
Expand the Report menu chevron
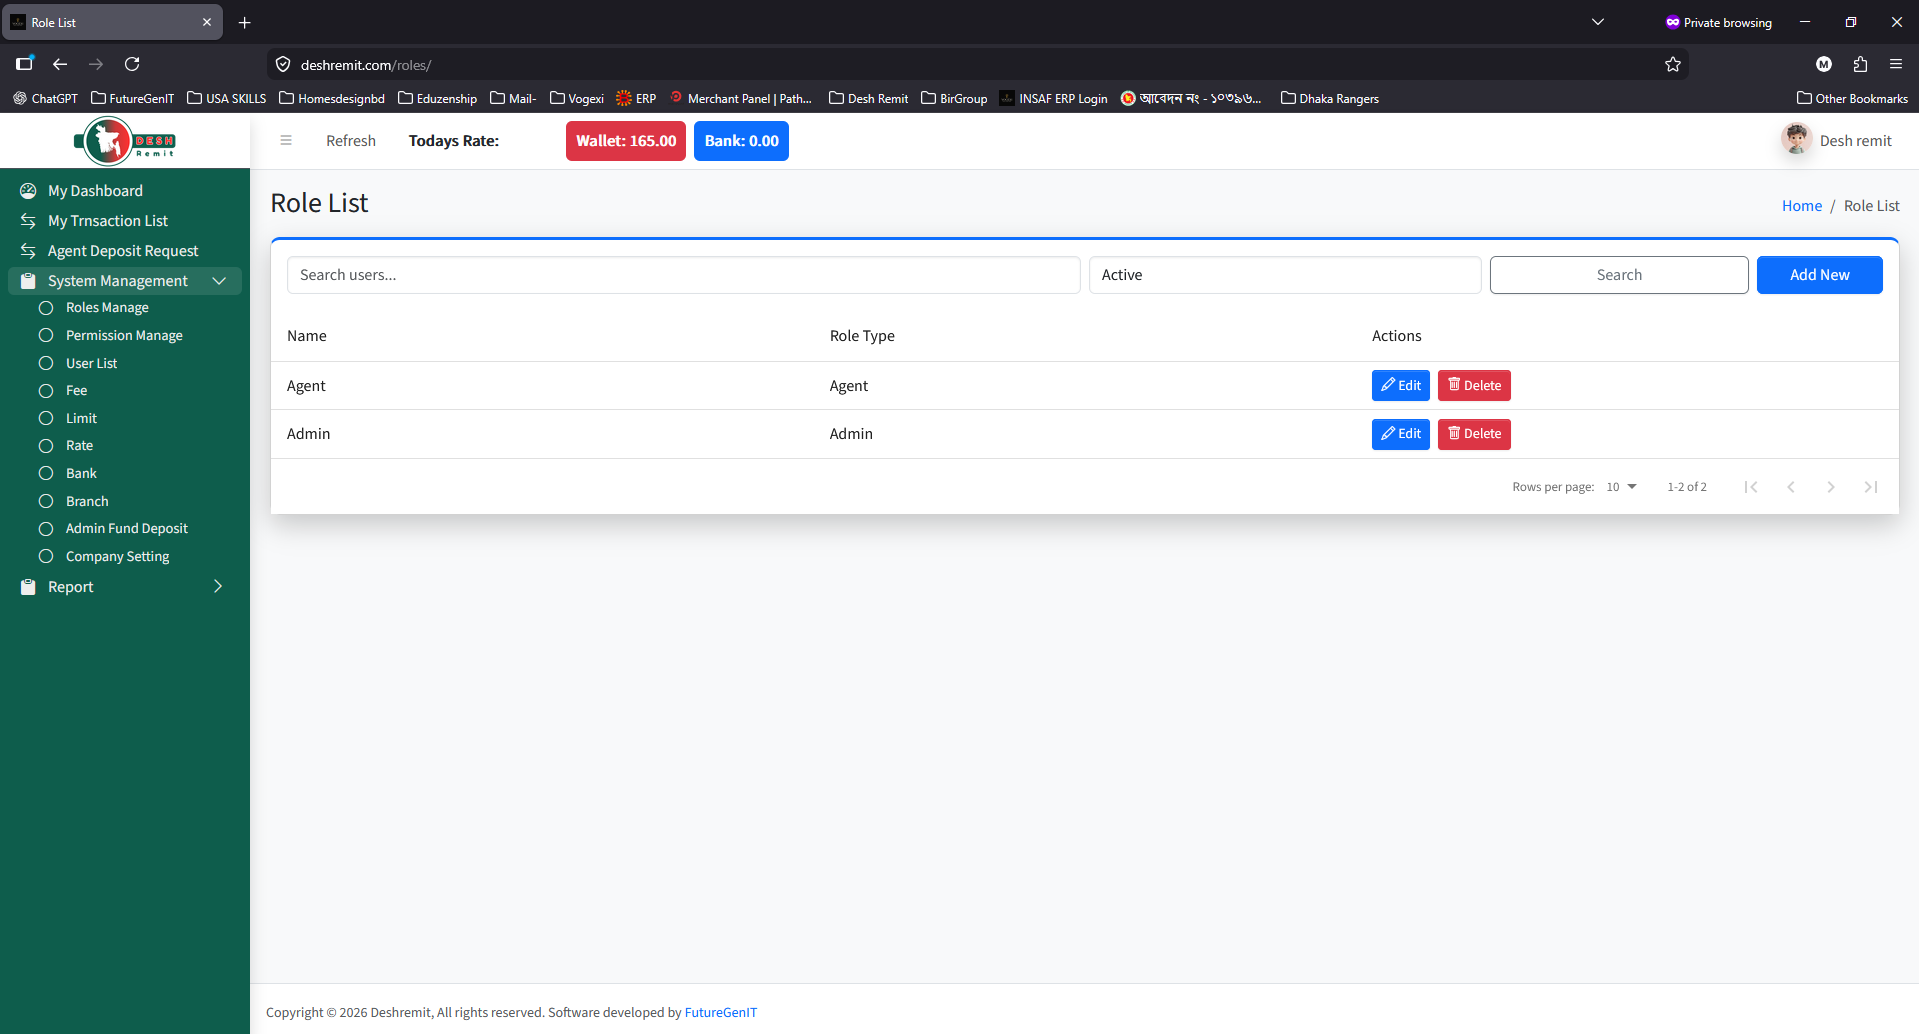click(x=218, y=587)
